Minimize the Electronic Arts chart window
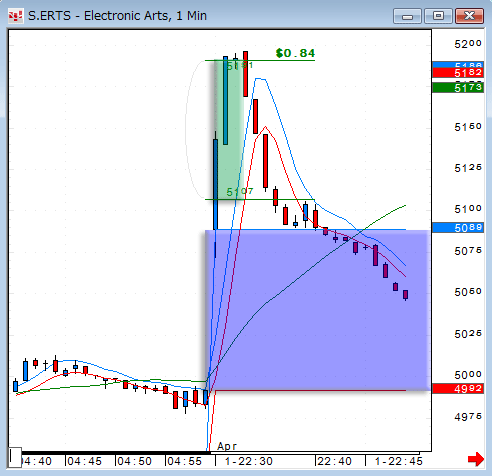The width and height of the screenshot is (492, 476). pos(407,16)
